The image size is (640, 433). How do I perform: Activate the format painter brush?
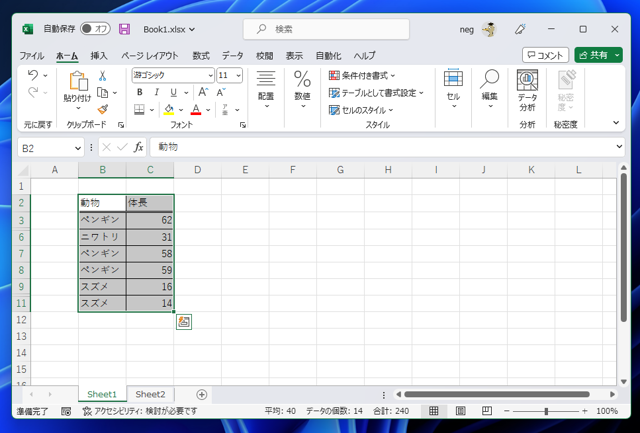point(102,110)
